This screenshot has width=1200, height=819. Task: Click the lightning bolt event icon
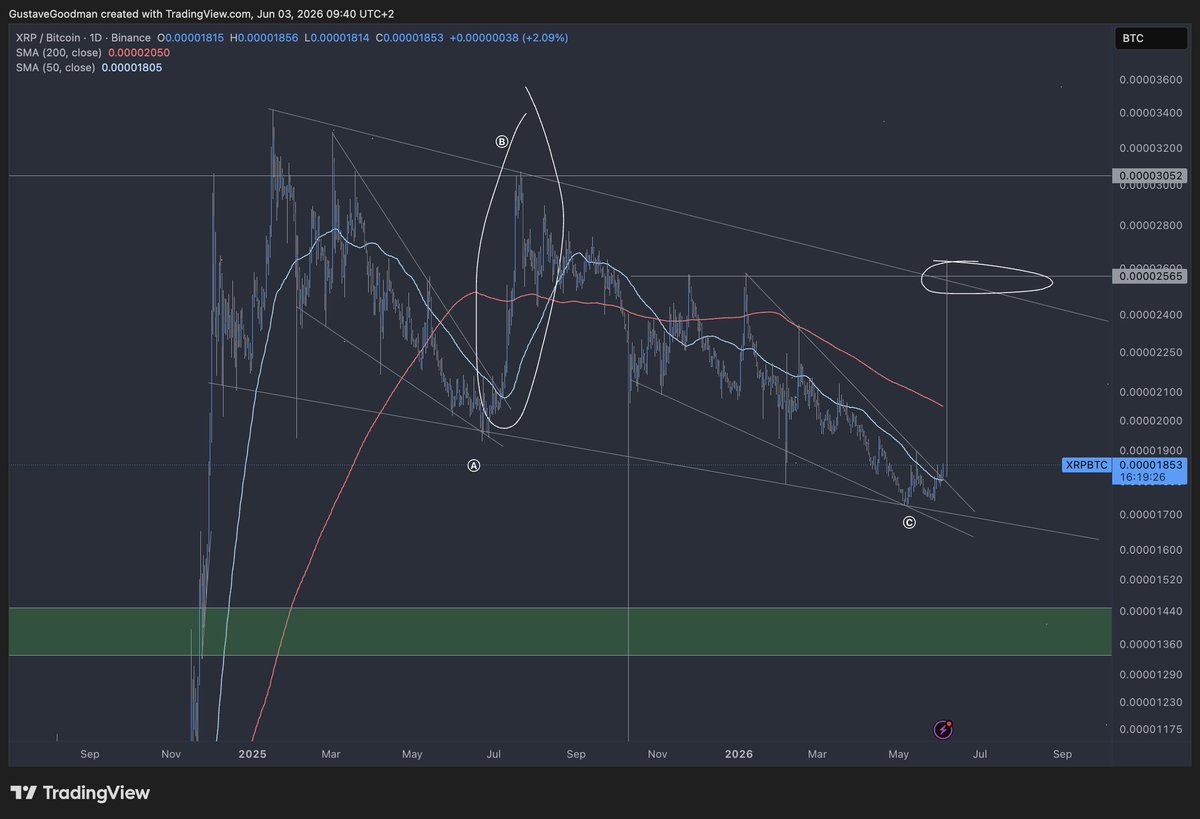click(942, 730)
